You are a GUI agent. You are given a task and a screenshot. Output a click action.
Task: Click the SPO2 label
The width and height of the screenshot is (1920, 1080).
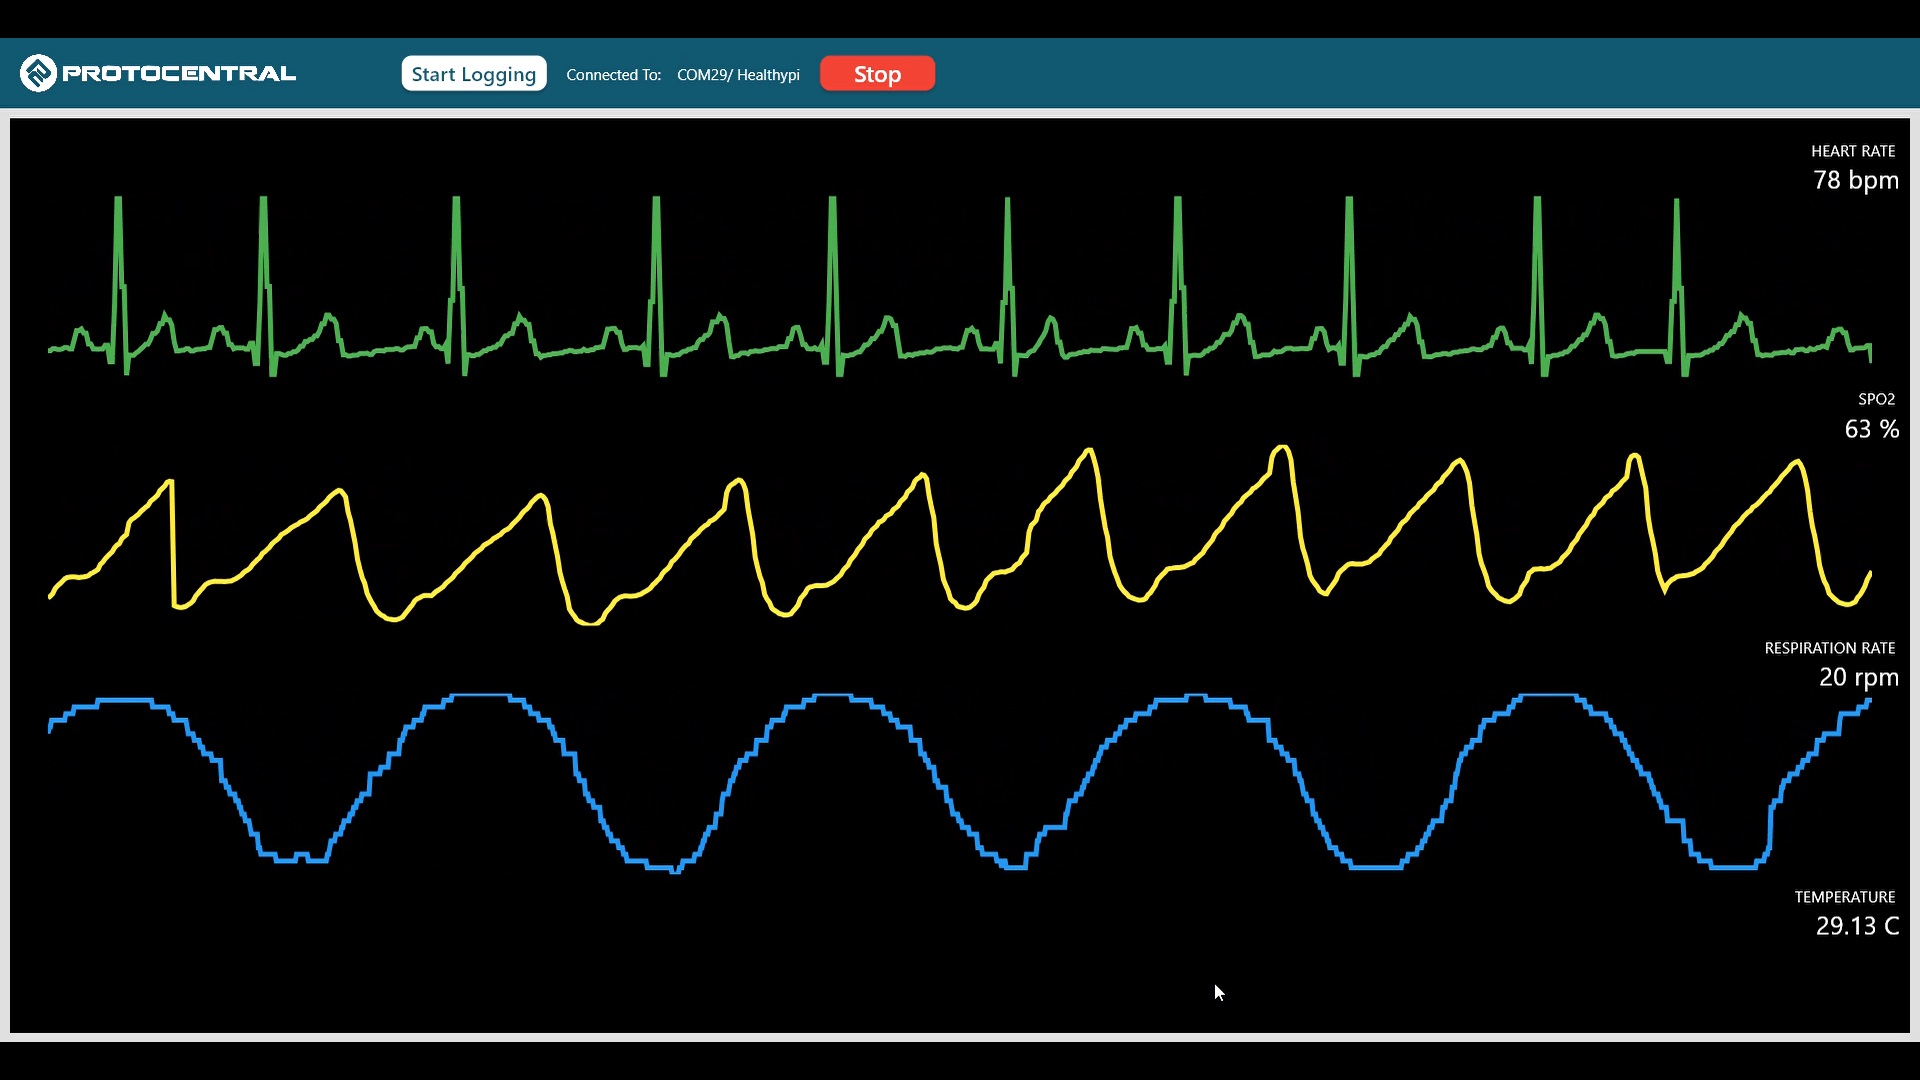point(1876,399)
